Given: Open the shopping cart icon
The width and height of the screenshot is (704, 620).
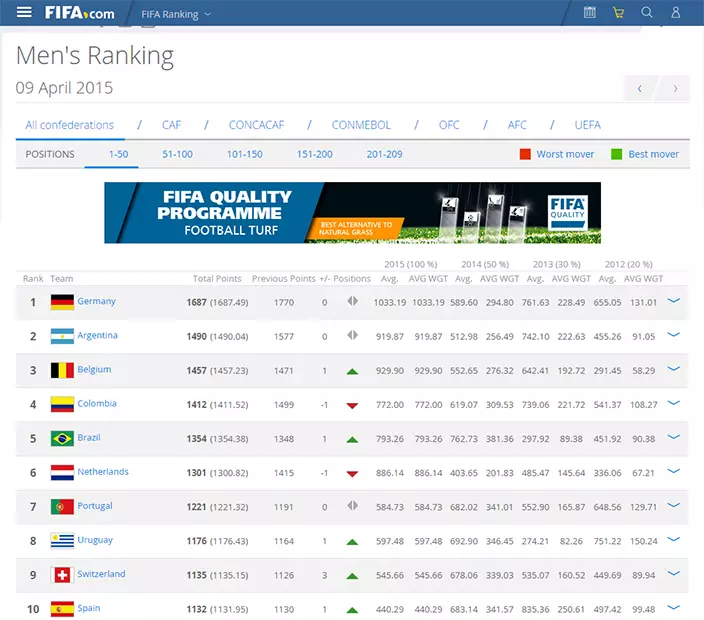Looking at the screenshot, I should point(618,13).
